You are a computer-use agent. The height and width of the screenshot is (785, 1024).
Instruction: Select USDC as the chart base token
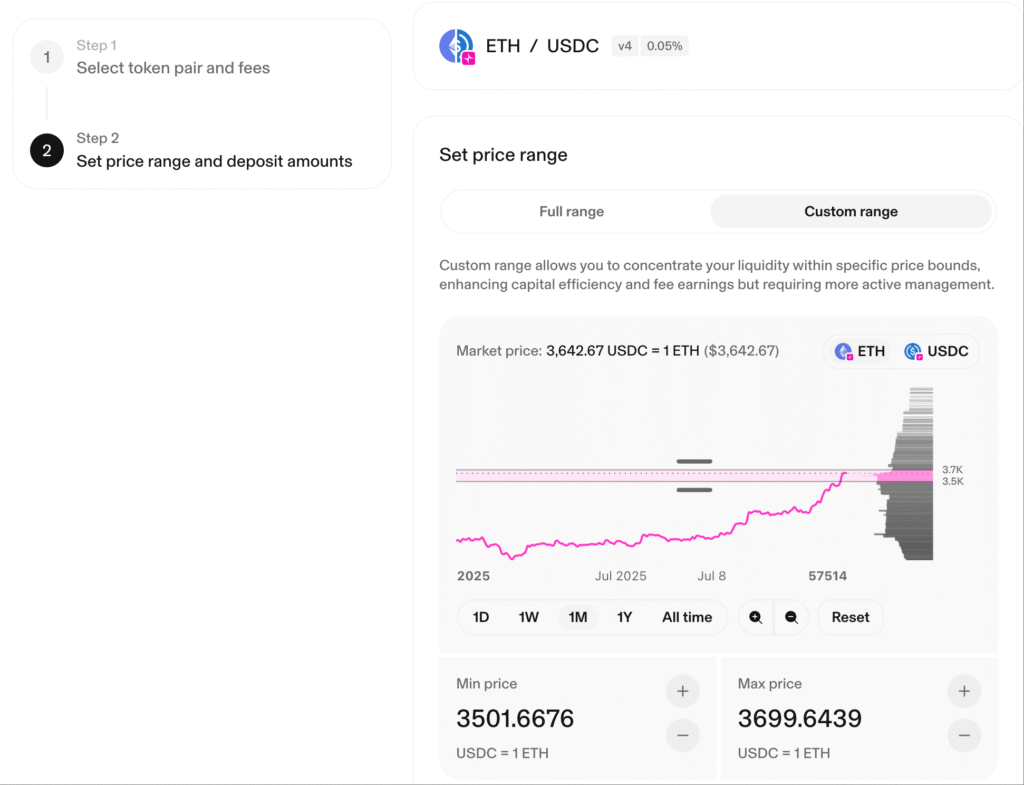pos(936,351)
